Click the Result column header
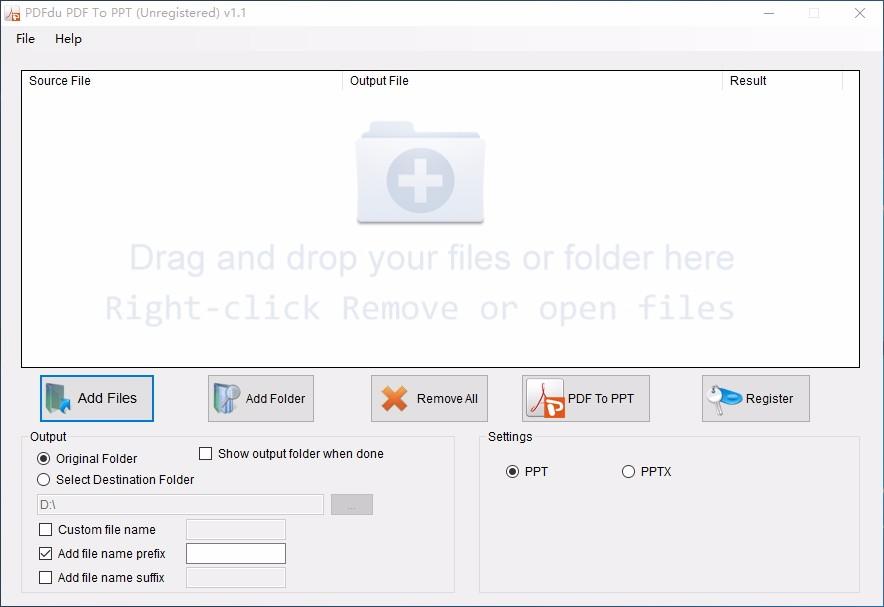Image resolution: width=884 pixels, height=607 pixels. click(783, 81)
